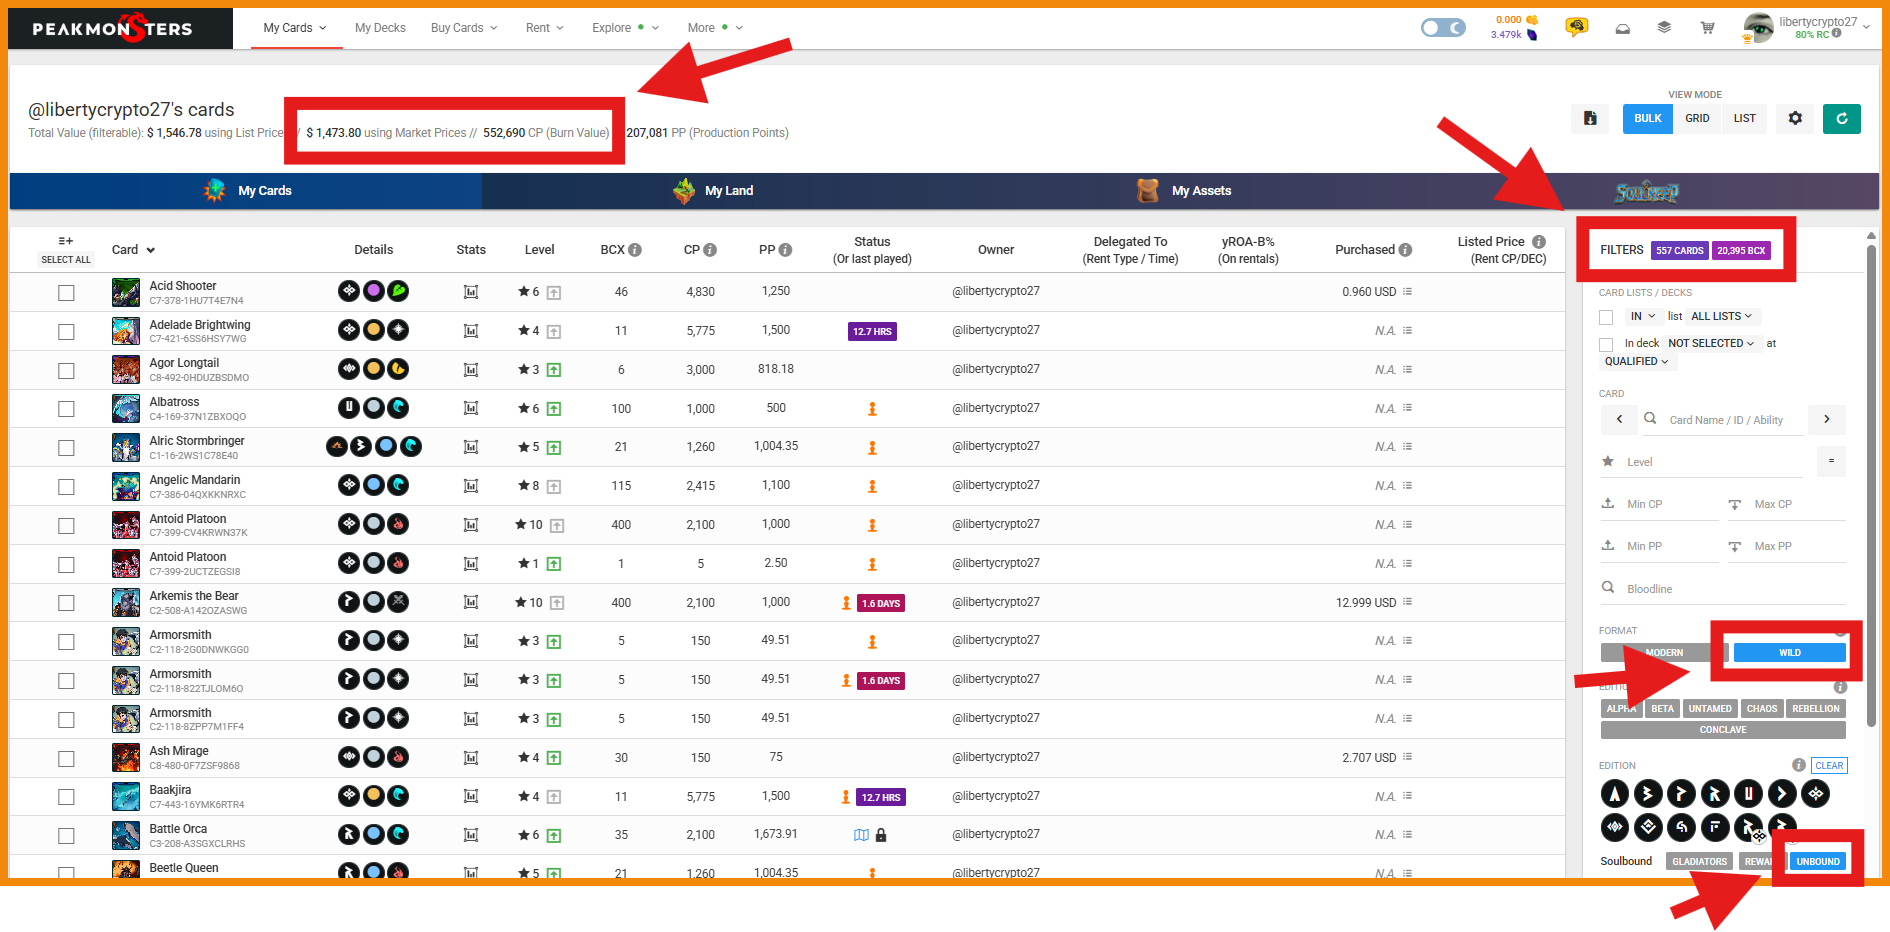Image resolution: width=1890 pixels, height=932 pixels.
Task: Tick the checkbox for Adelade Brightwing
Action: pos(66,332)
